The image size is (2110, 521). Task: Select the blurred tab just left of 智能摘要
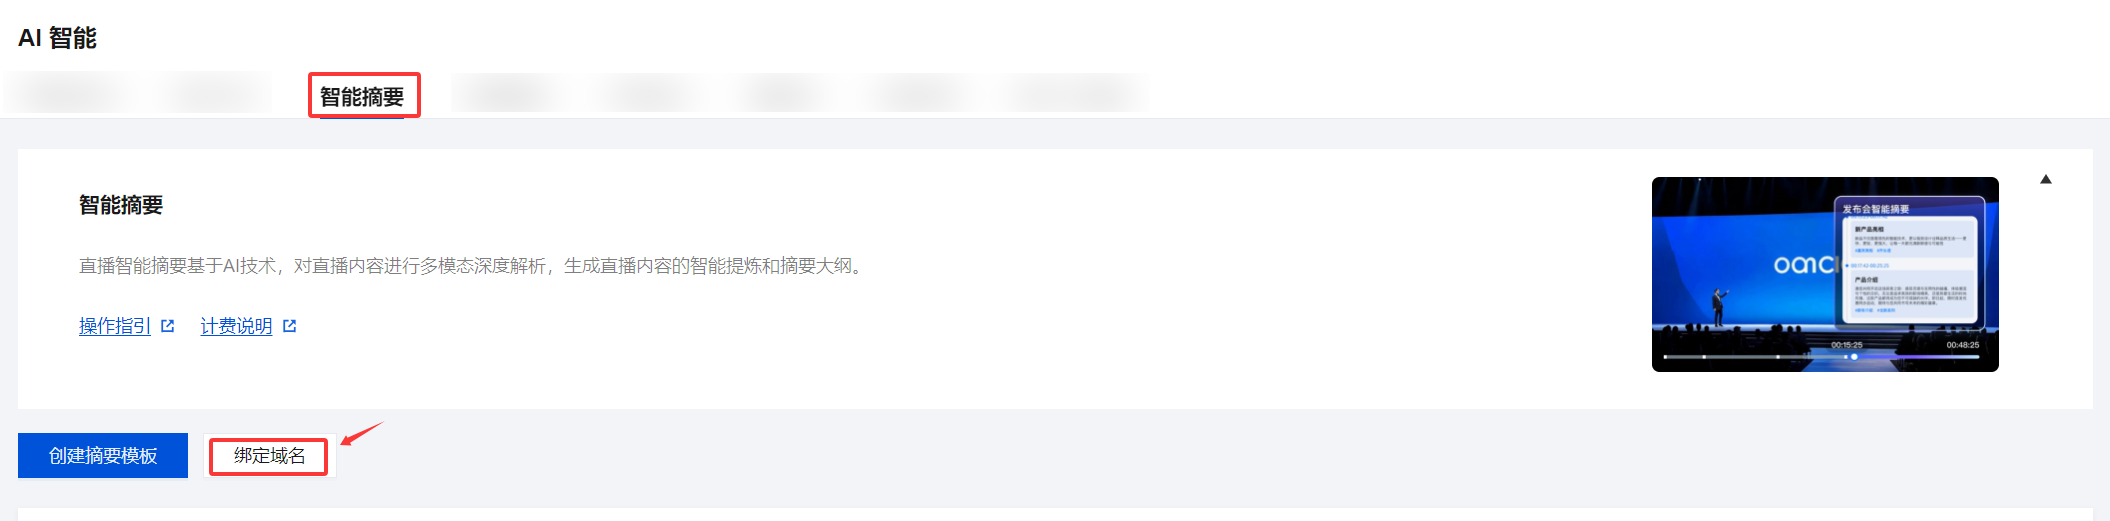point(215,95)
